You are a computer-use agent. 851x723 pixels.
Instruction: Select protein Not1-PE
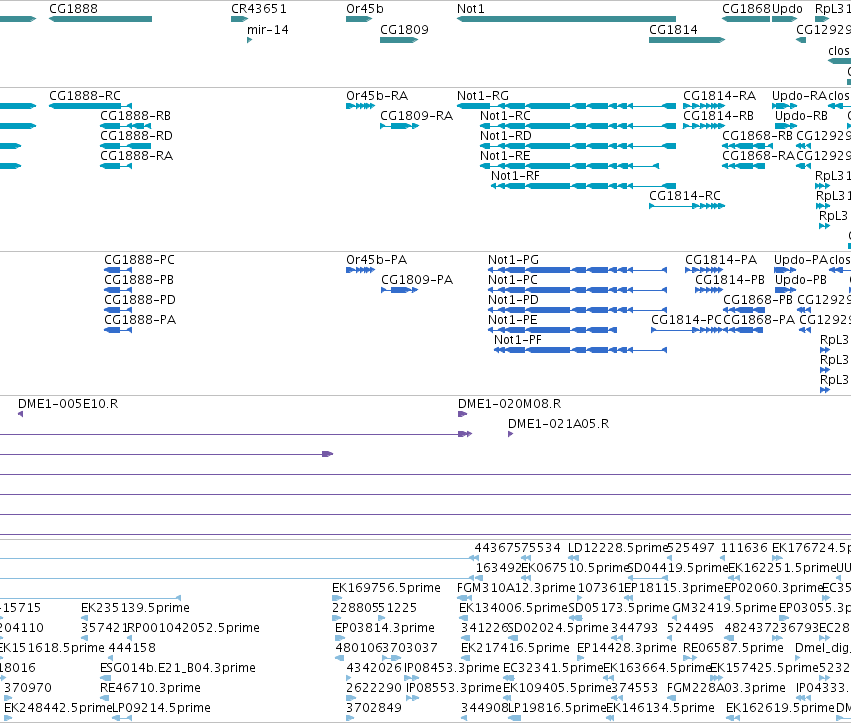tap(552, 329)
